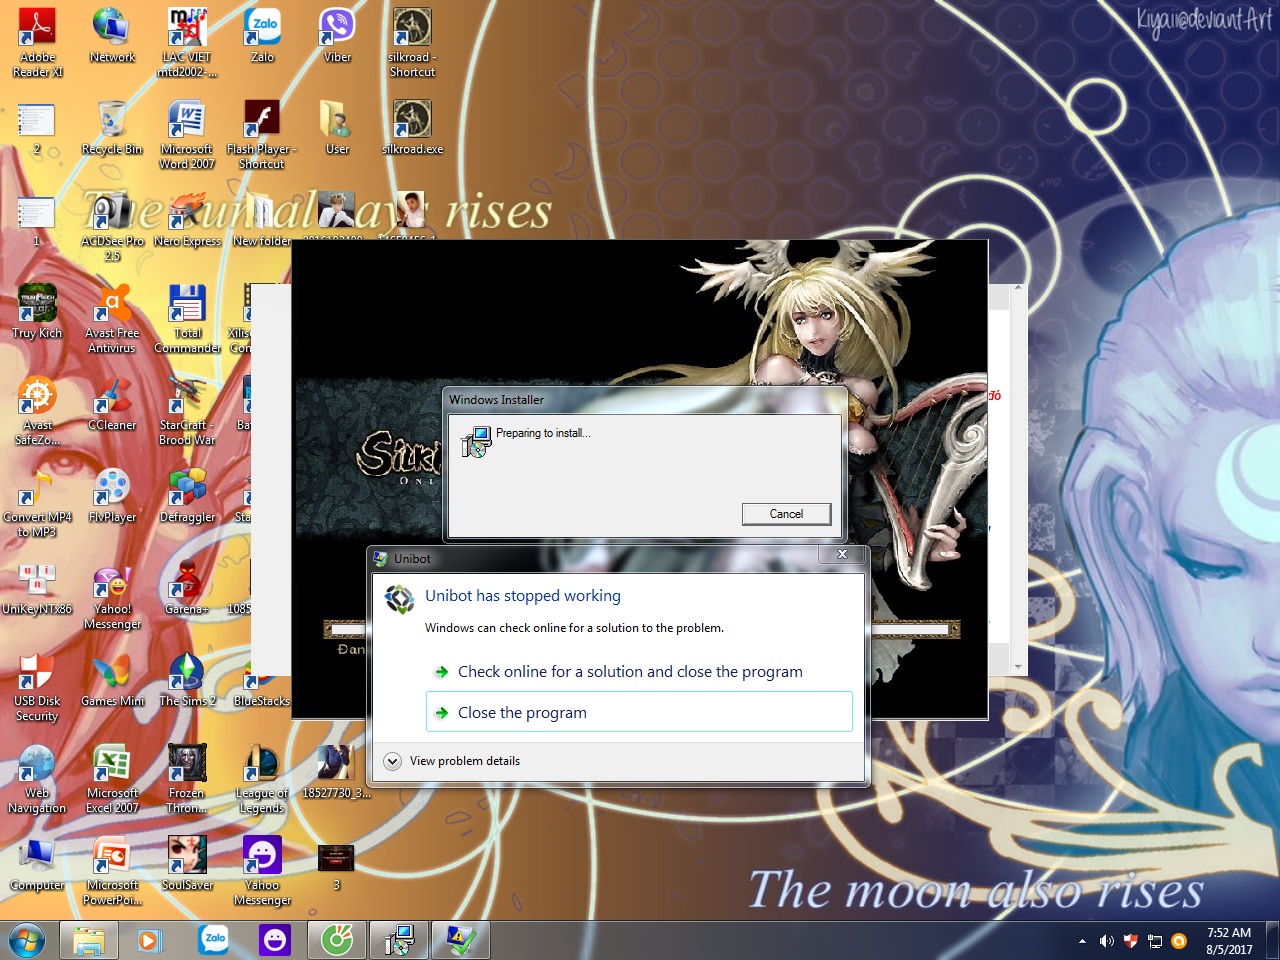The height and width of the screenshot is (960, 1280).
Task: Open purple Yahoo Messenger icon on desktop
Action: 262,870
